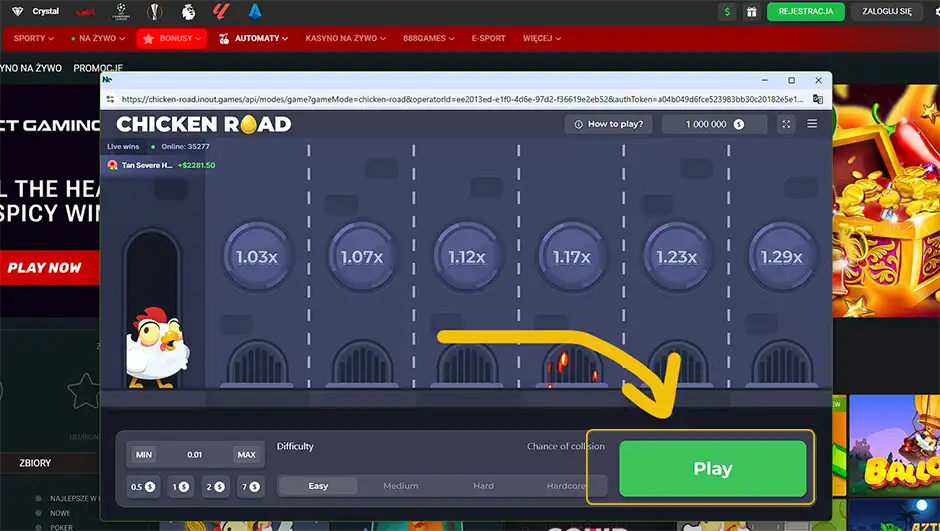Click the cherry icon next to AUTOMATY
The height and width of the screenshot is (531, 940).
point(224,39)
